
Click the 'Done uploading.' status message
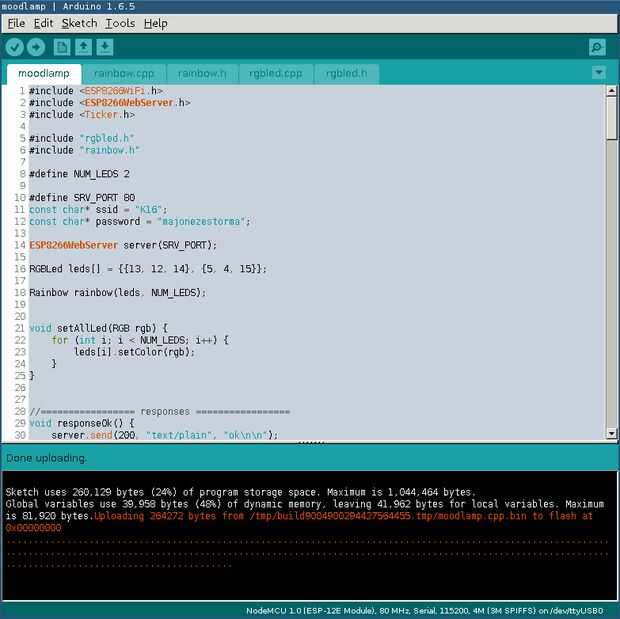(46, 458)
